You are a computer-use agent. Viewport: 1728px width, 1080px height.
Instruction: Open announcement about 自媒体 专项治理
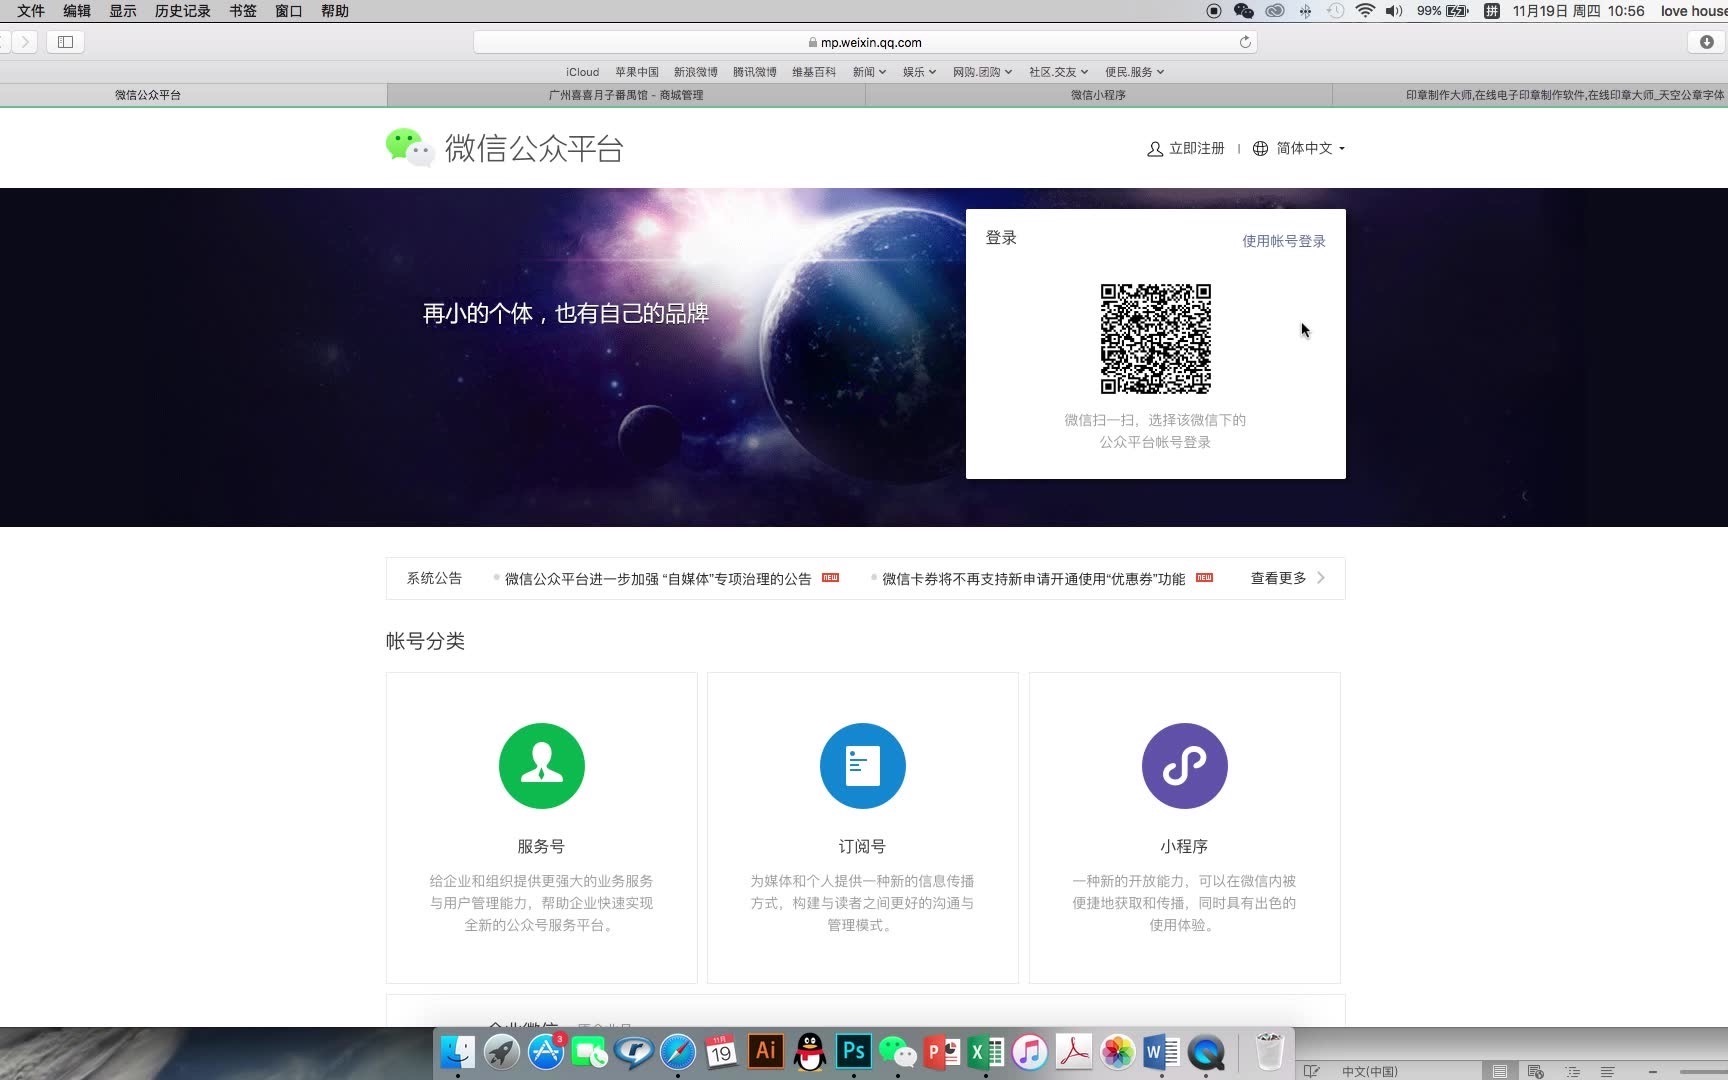(658, 579)
